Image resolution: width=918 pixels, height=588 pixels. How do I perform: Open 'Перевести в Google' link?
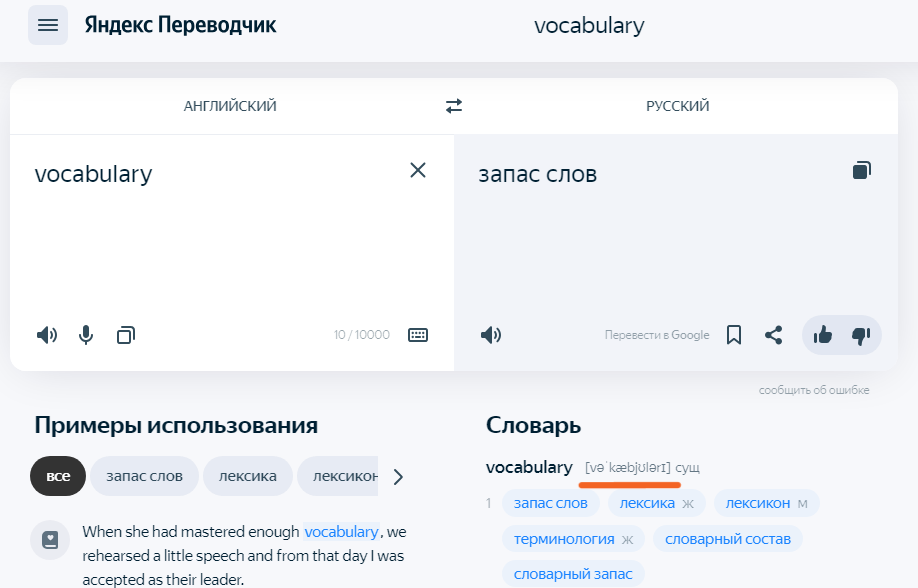click(657, 335)
